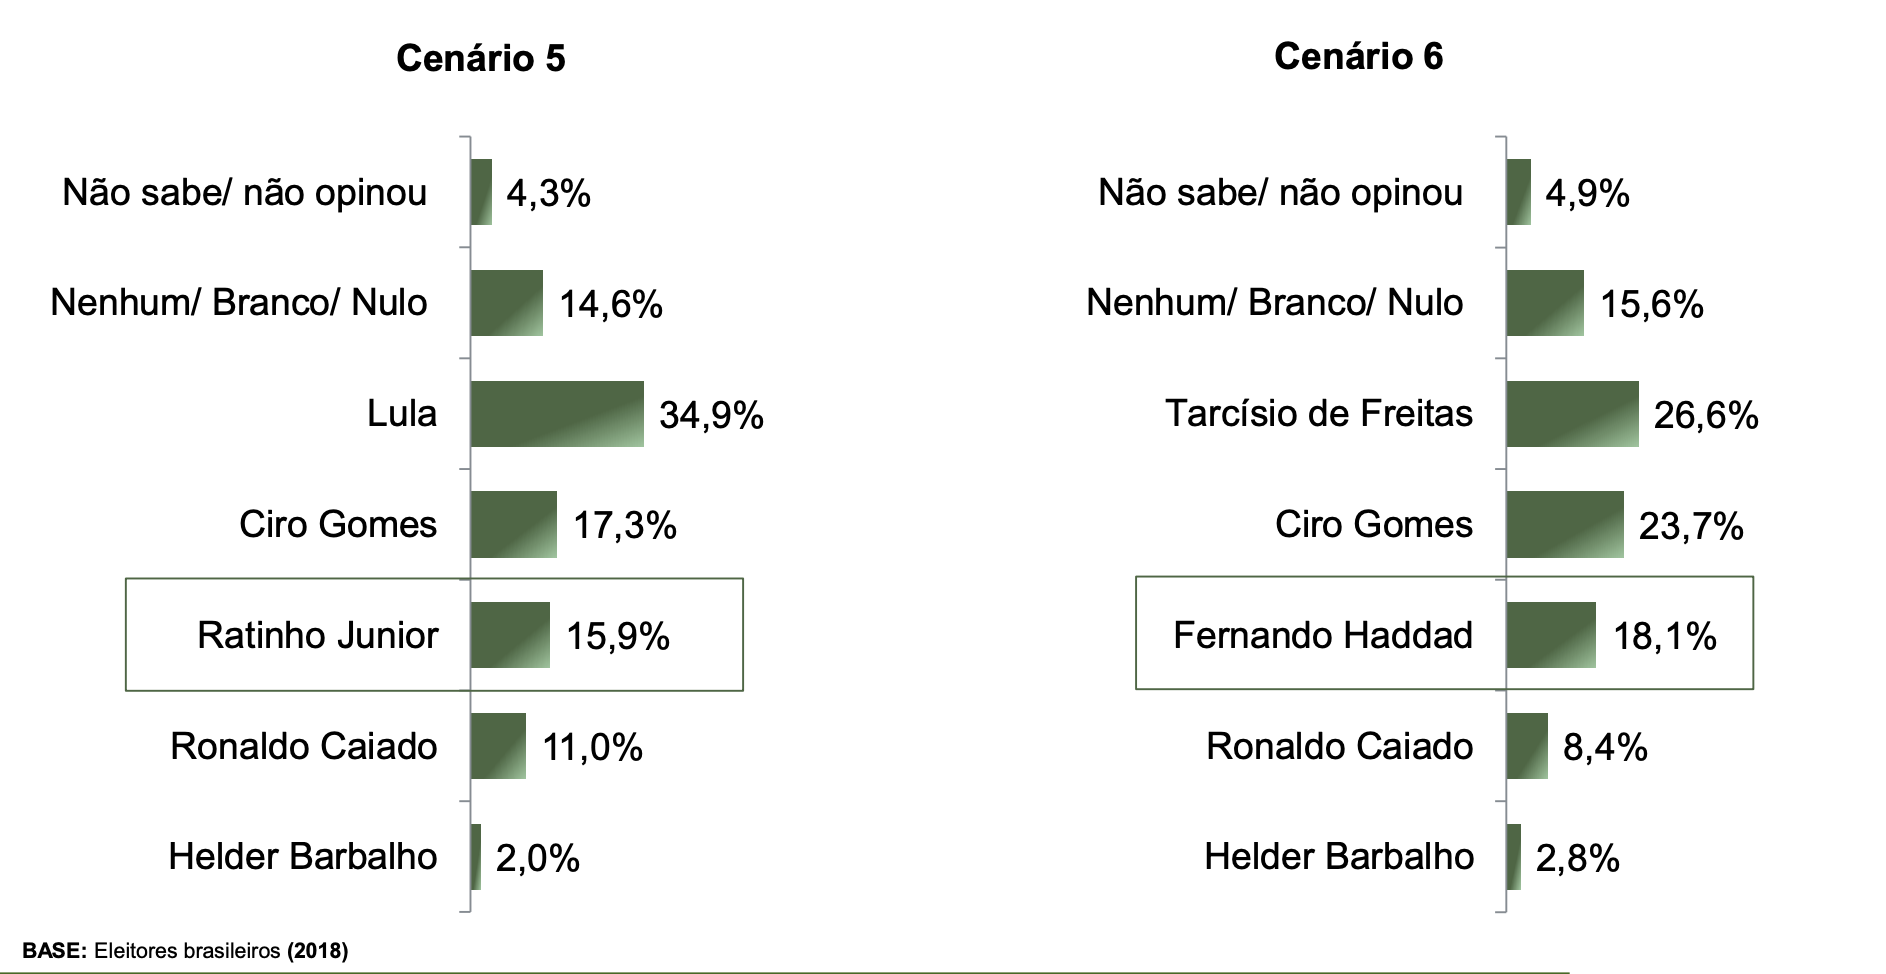Click the Lula candidate label
Image resolution: width=1886 pixels, height=974 pixels.
pyautogui.click(x=401, y=413)
